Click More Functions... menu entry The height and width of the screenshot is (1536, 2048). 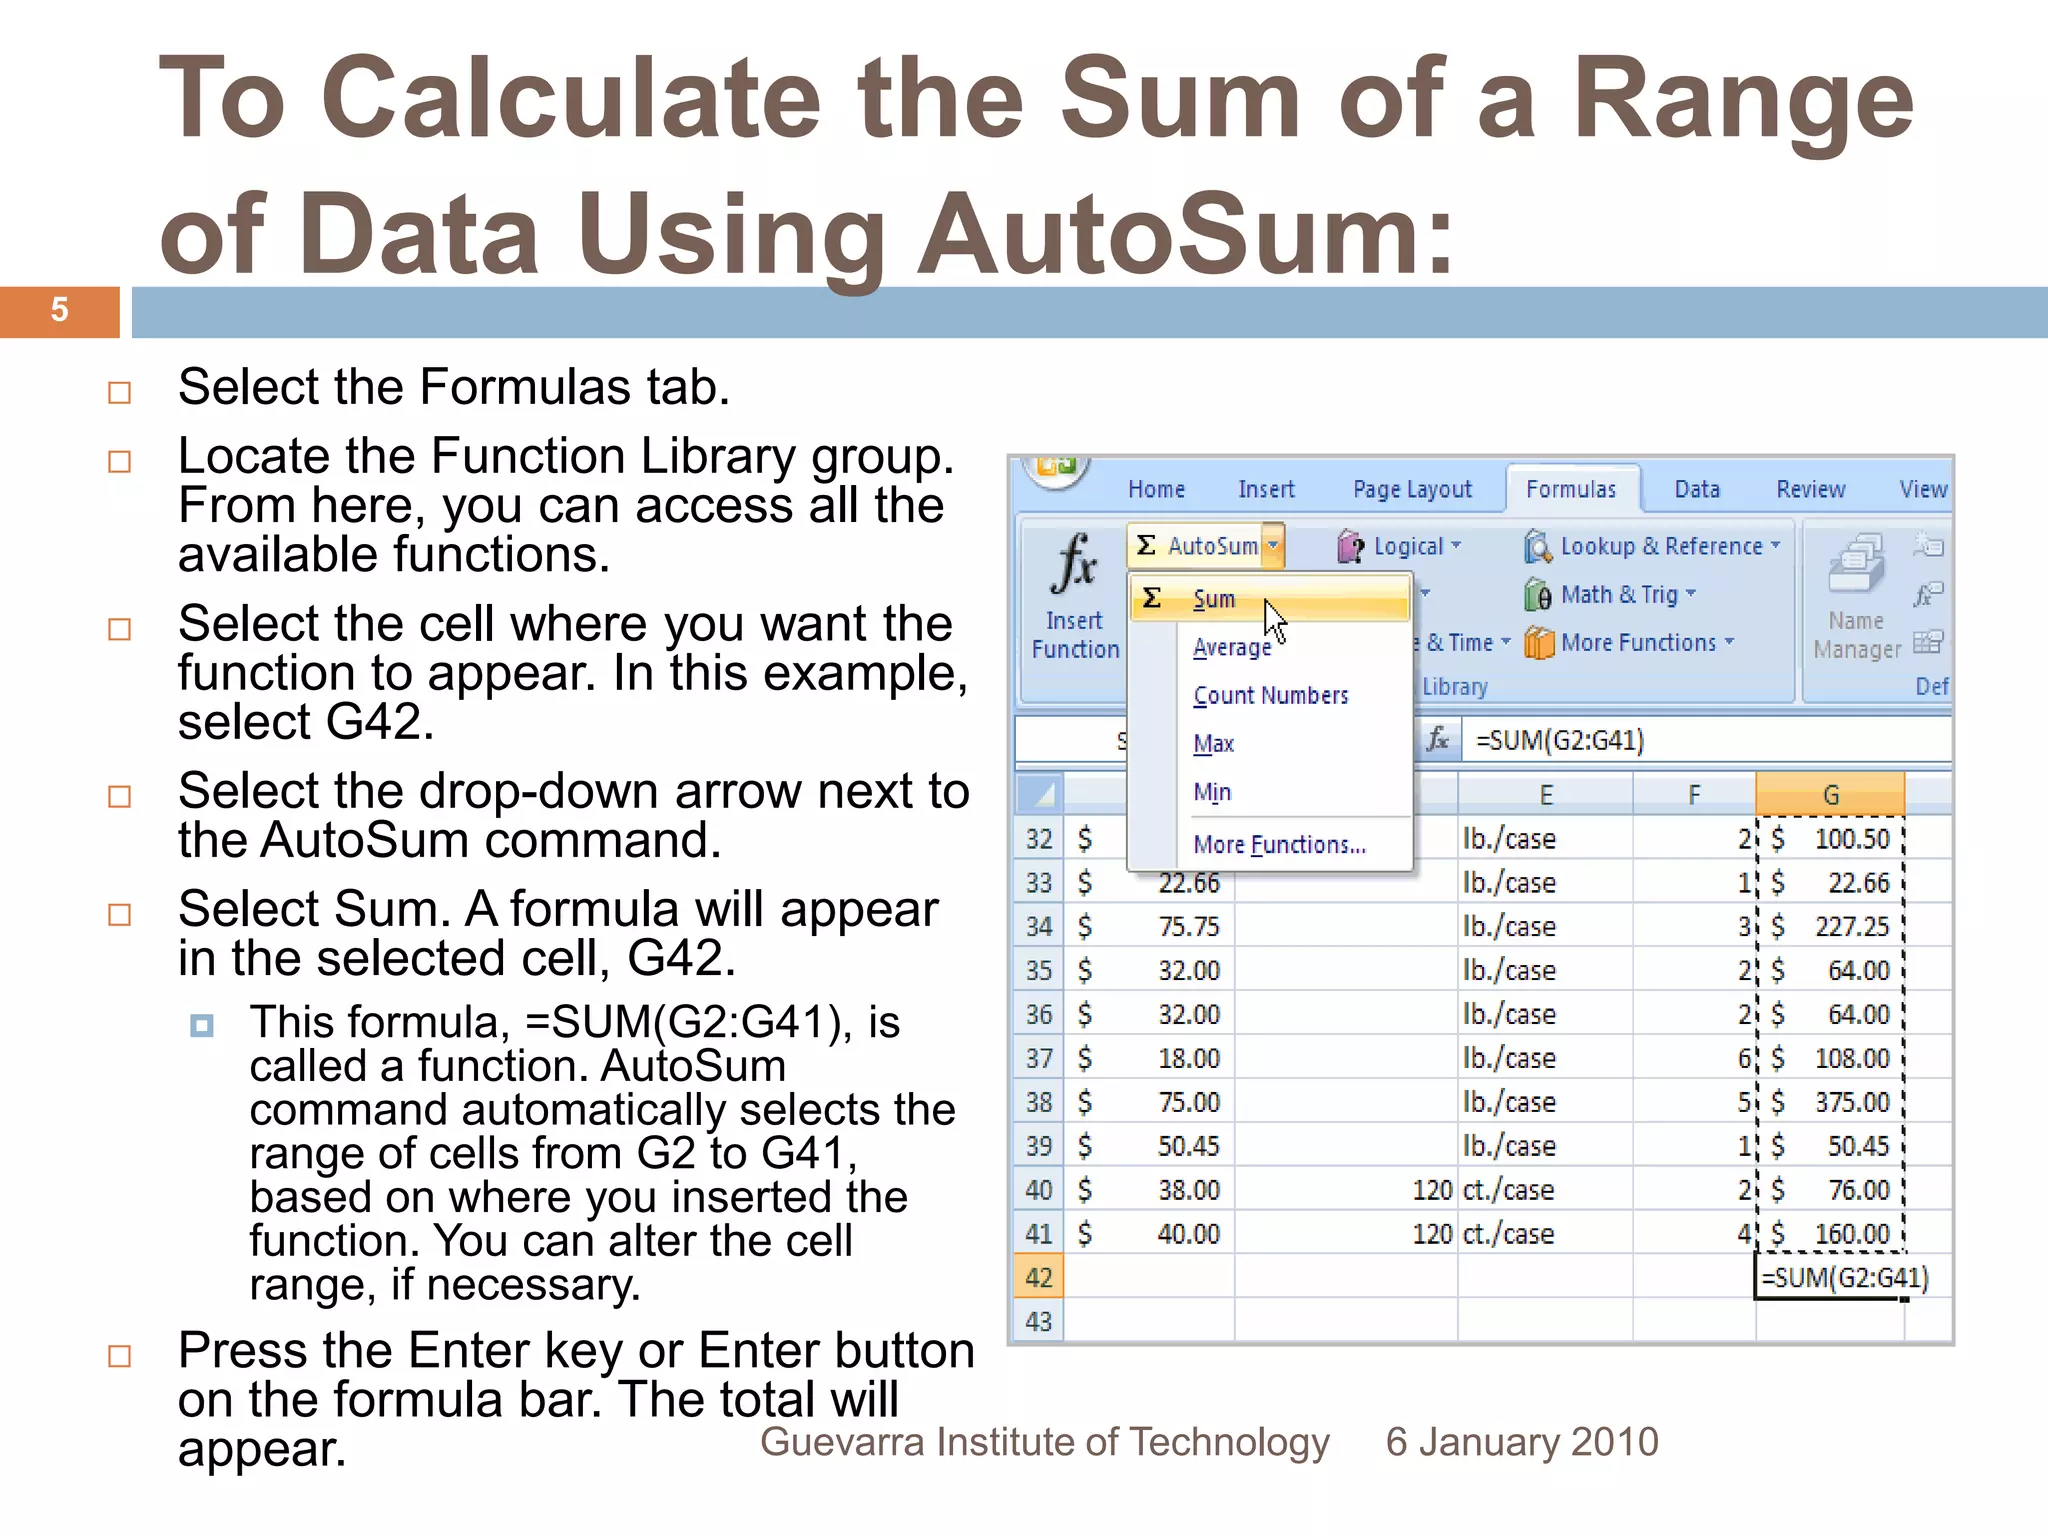point(1279,845)
